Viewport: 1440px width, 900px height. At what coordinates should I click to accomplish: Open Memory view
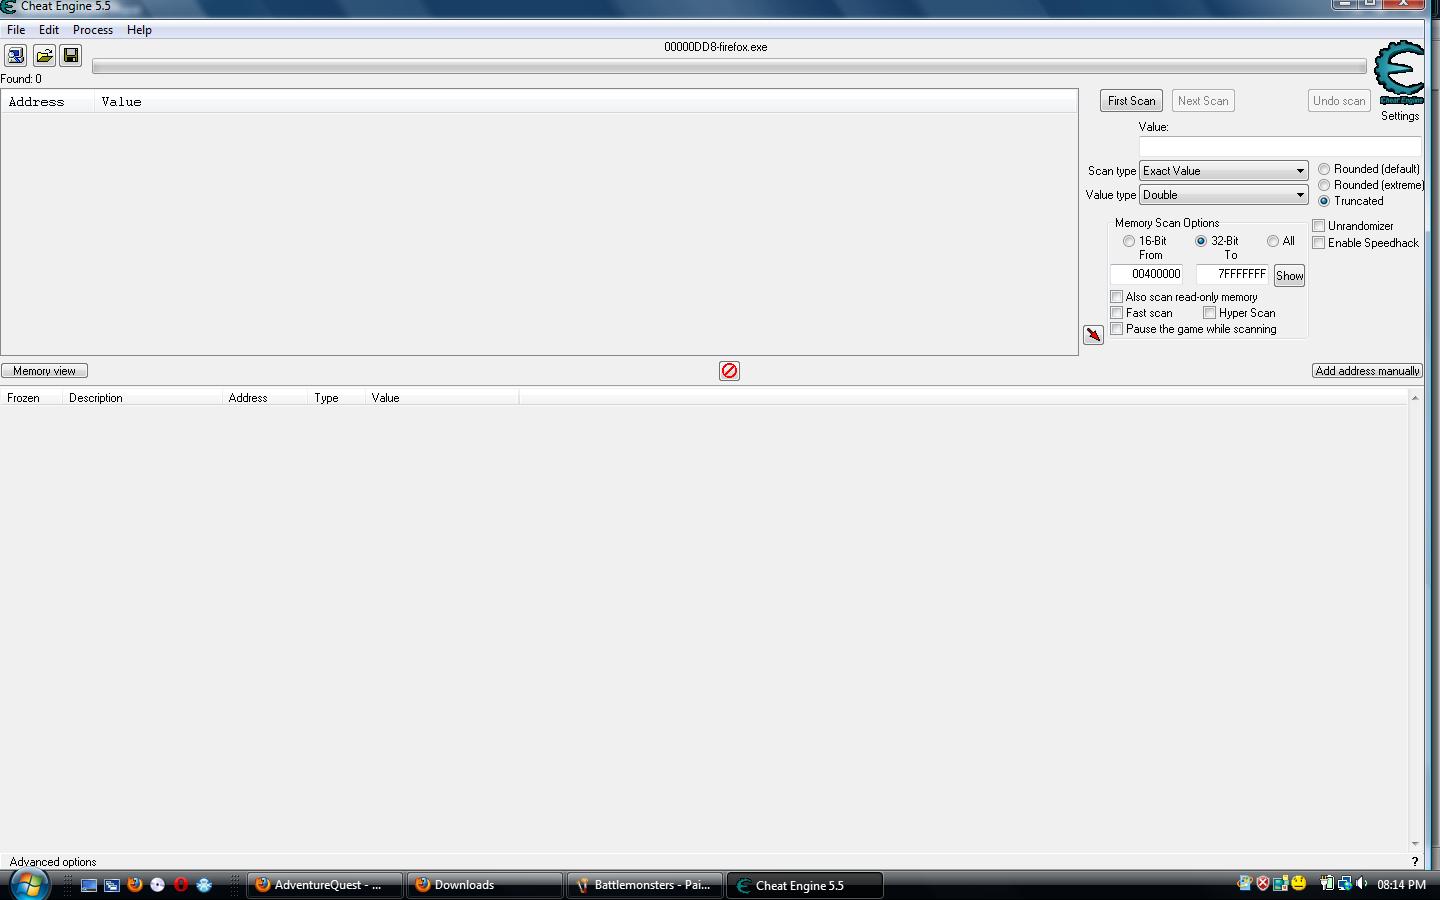[x=44, y=371]
